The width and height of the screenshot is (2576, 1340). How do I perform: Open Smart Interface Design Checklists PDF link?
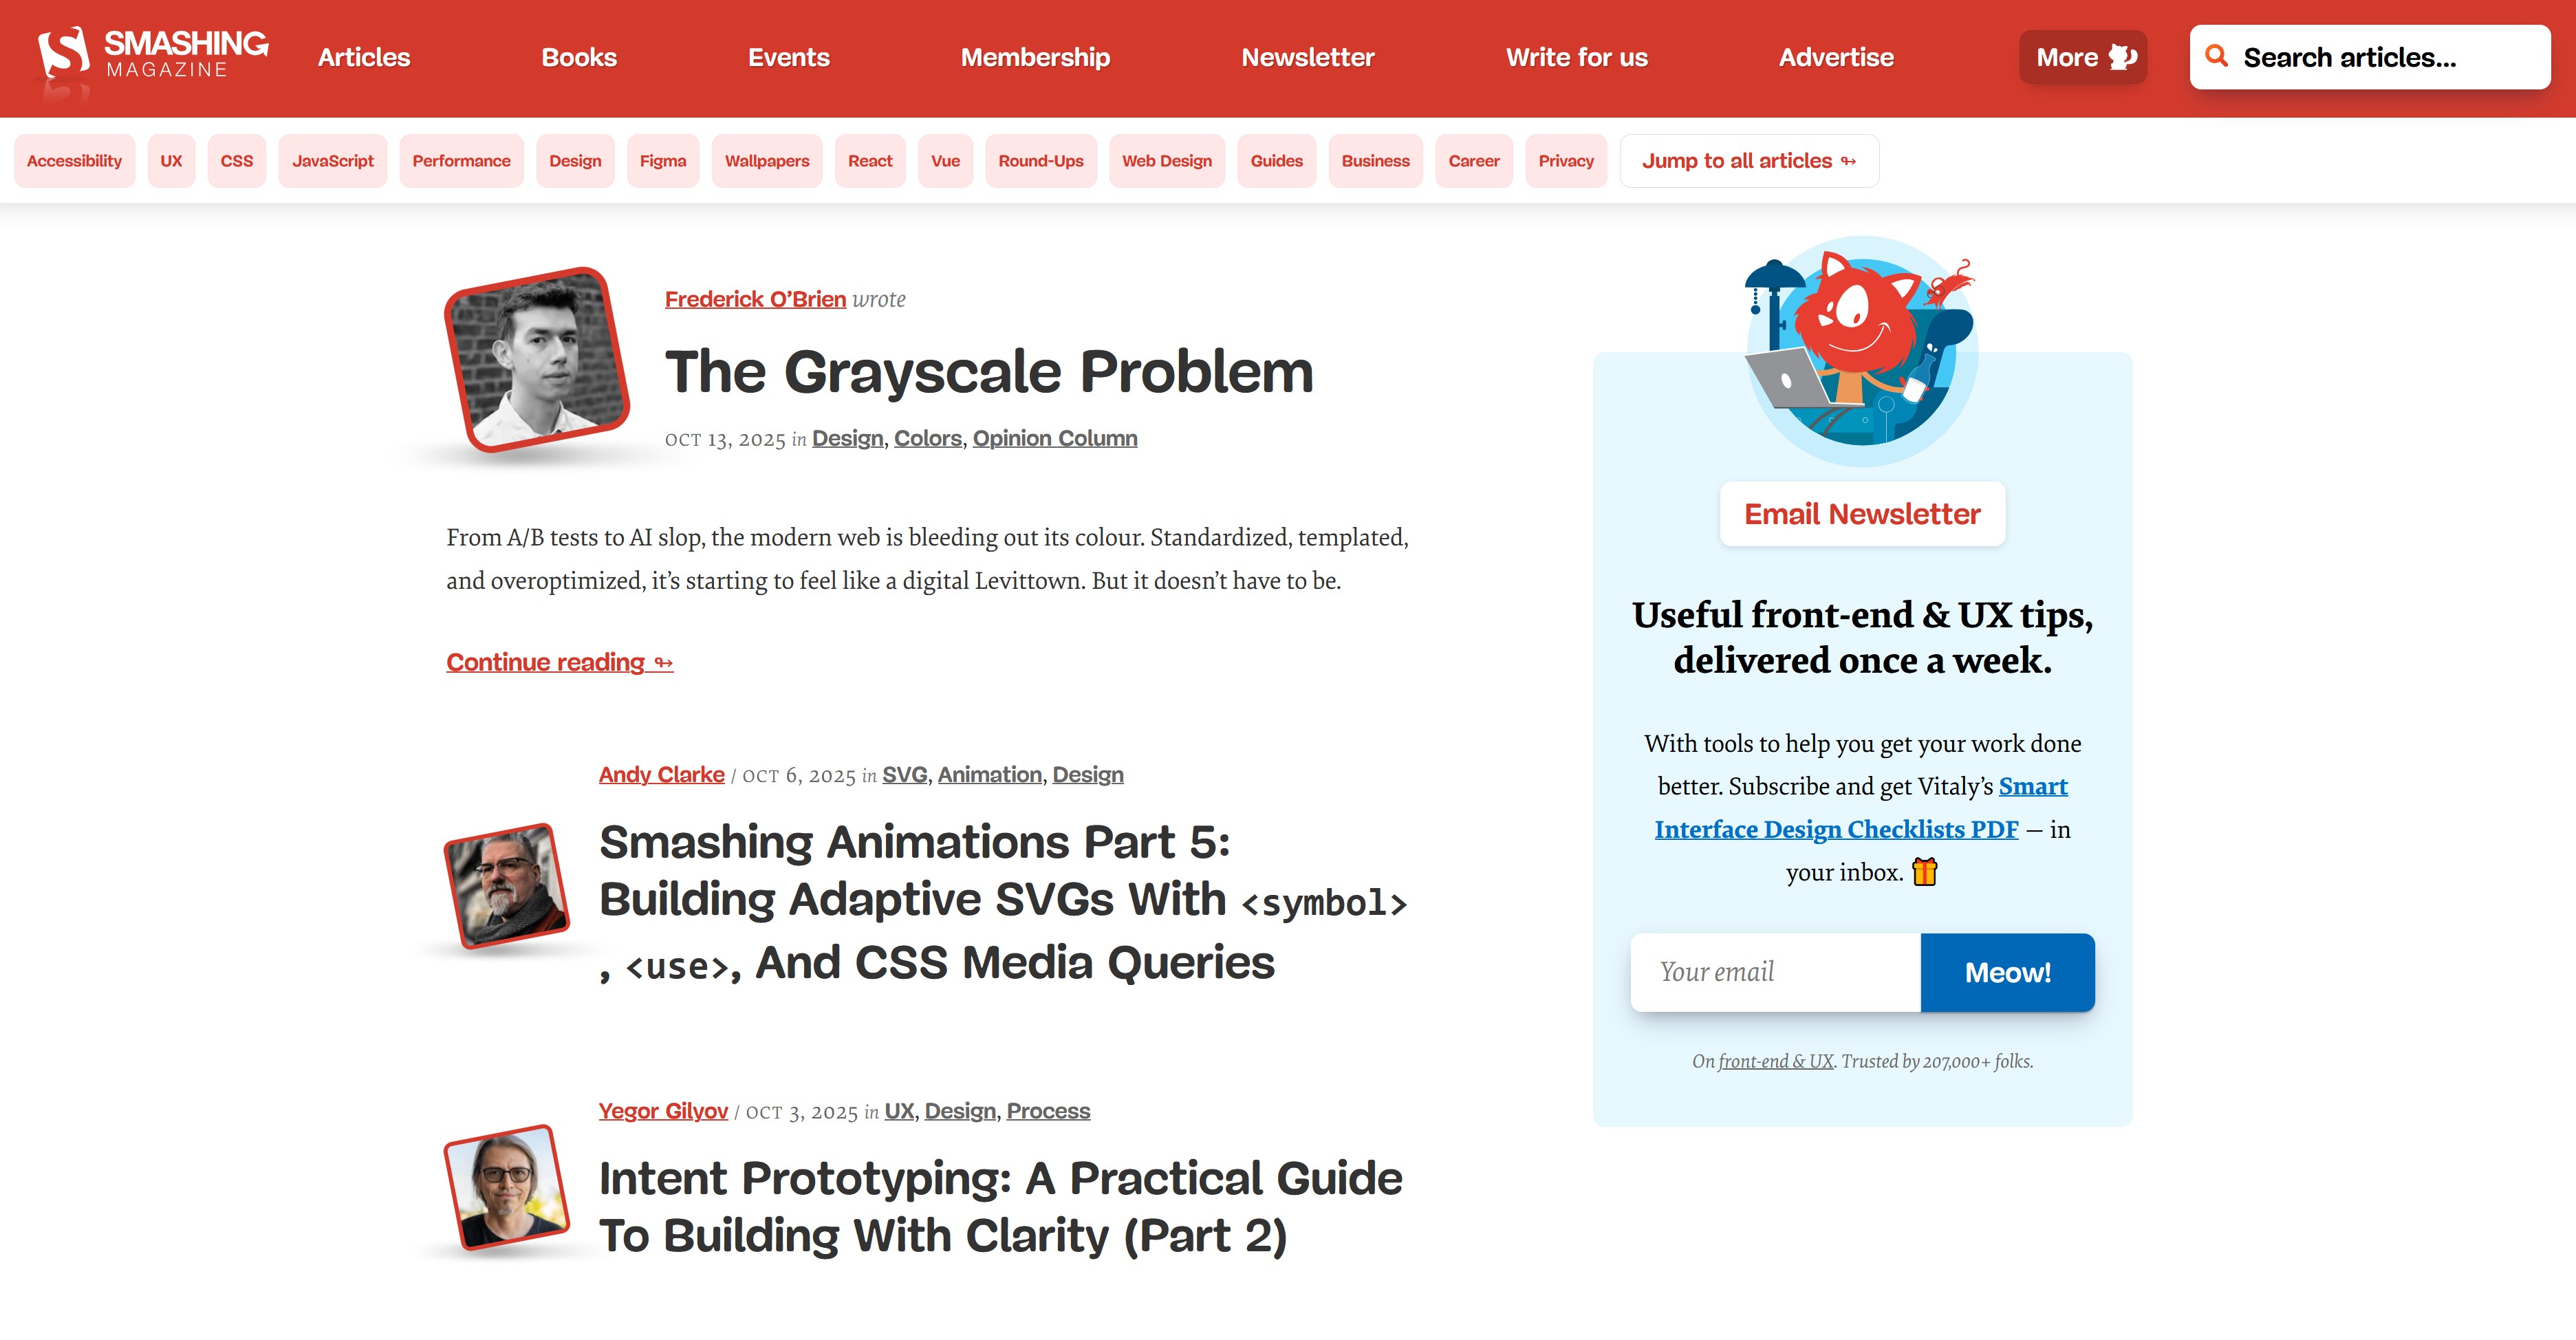[x=1836, y=829]
